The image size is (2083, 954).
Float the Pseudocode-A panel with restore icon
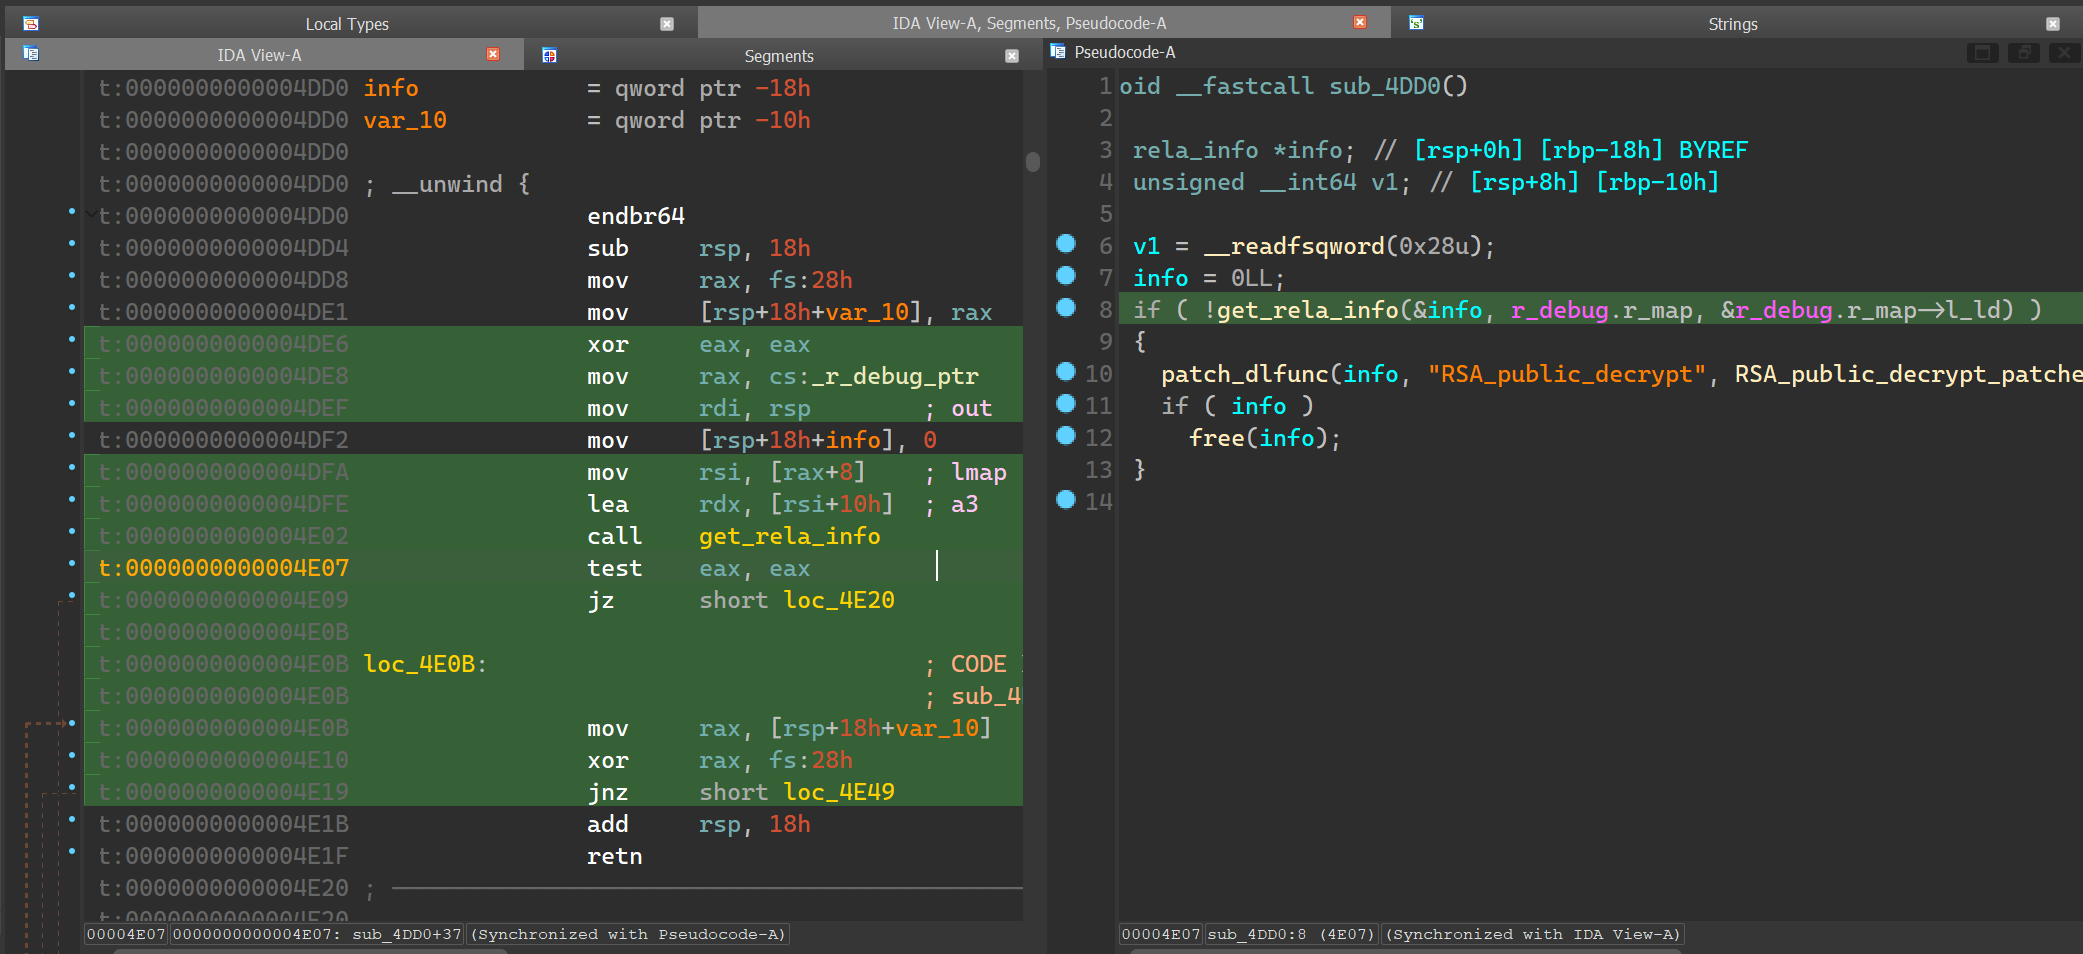tap(2024, 53)
